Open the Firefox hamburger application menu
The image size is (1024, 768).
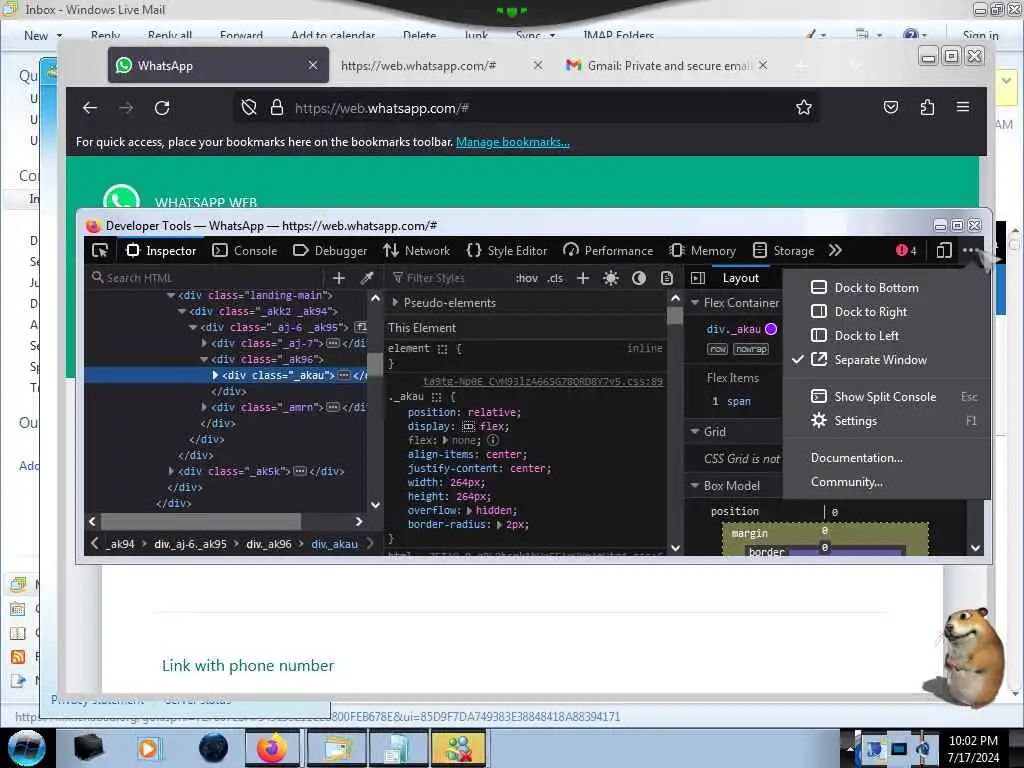963,106
